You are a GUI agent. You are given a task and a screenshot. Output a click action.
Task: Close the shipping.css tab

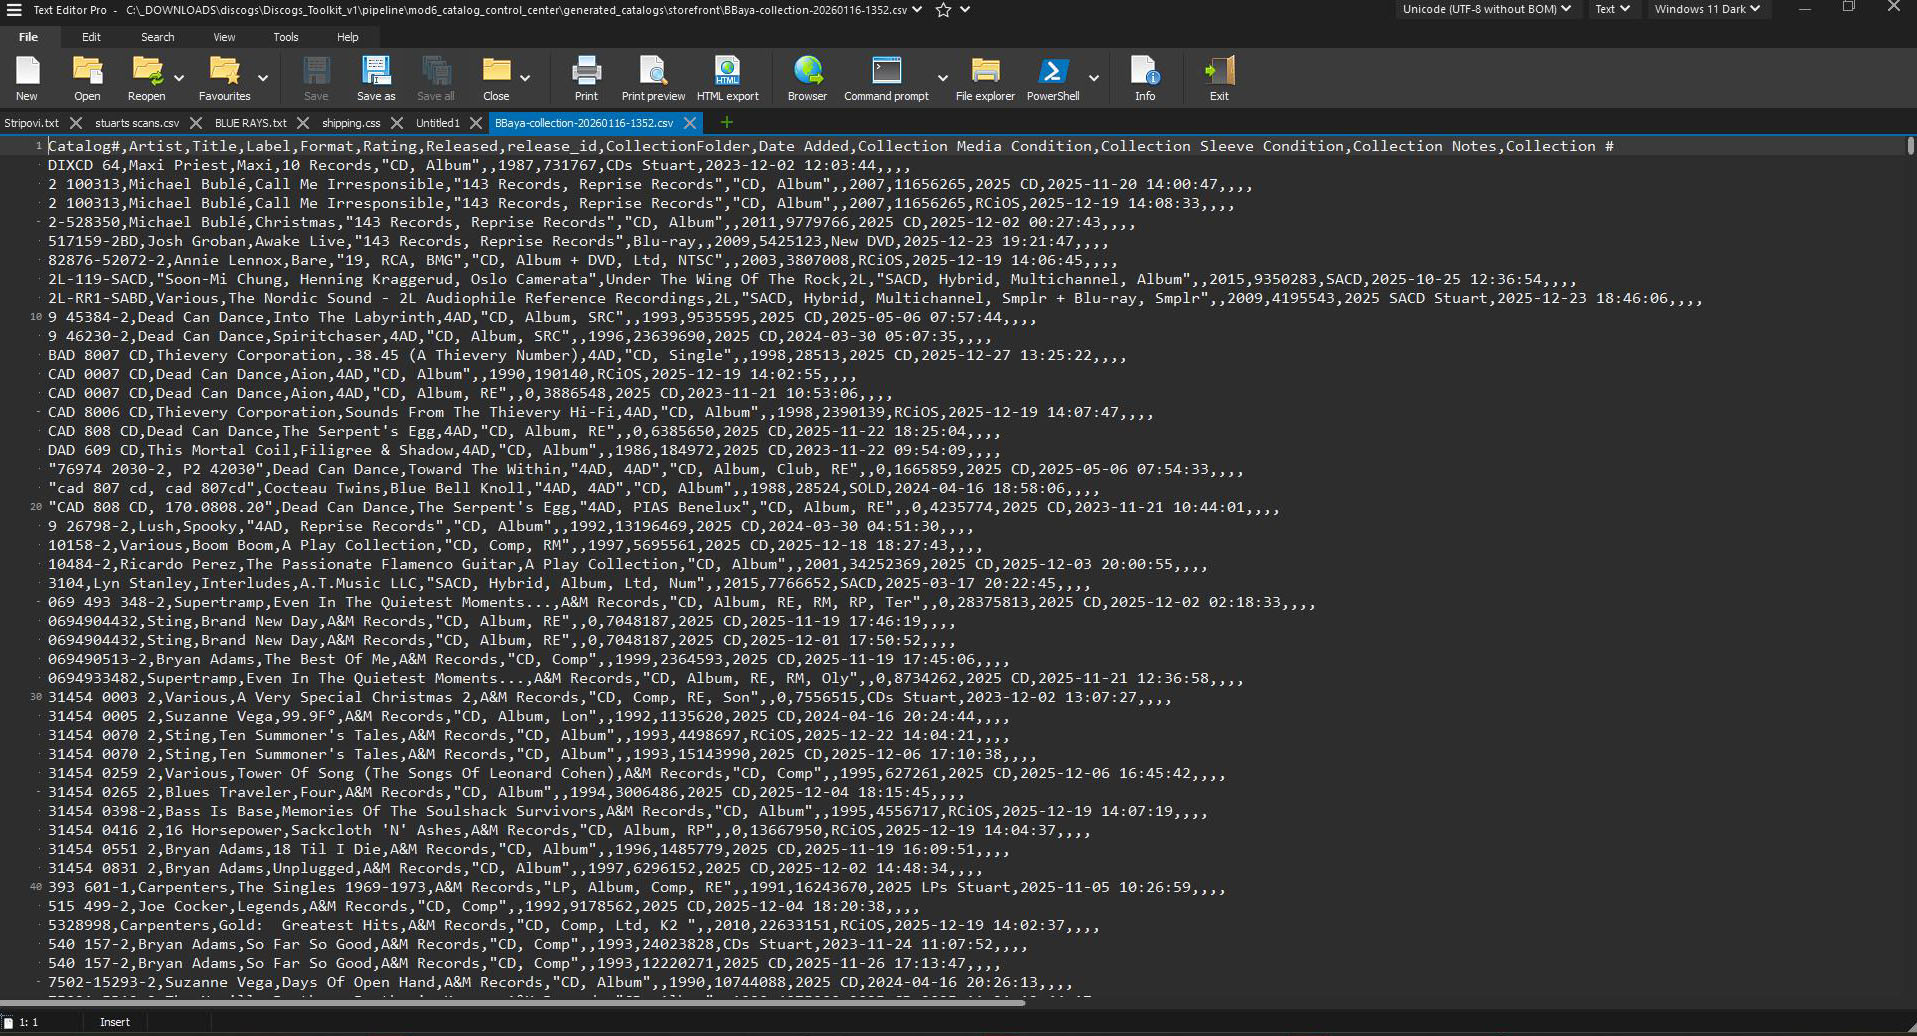pos(397,123)
